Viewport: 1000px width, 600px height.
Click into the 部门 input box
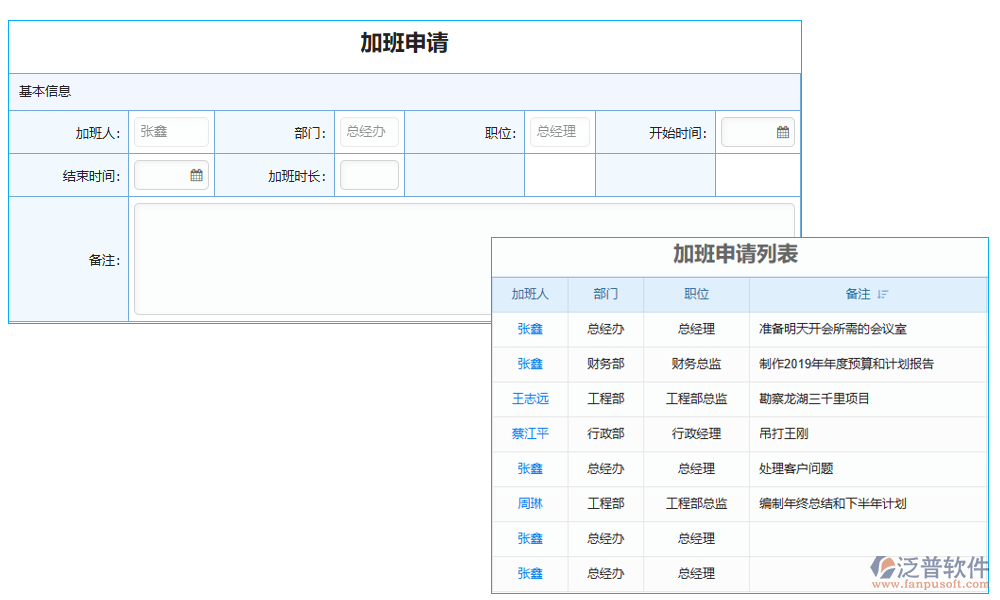(x=369, y=132)
